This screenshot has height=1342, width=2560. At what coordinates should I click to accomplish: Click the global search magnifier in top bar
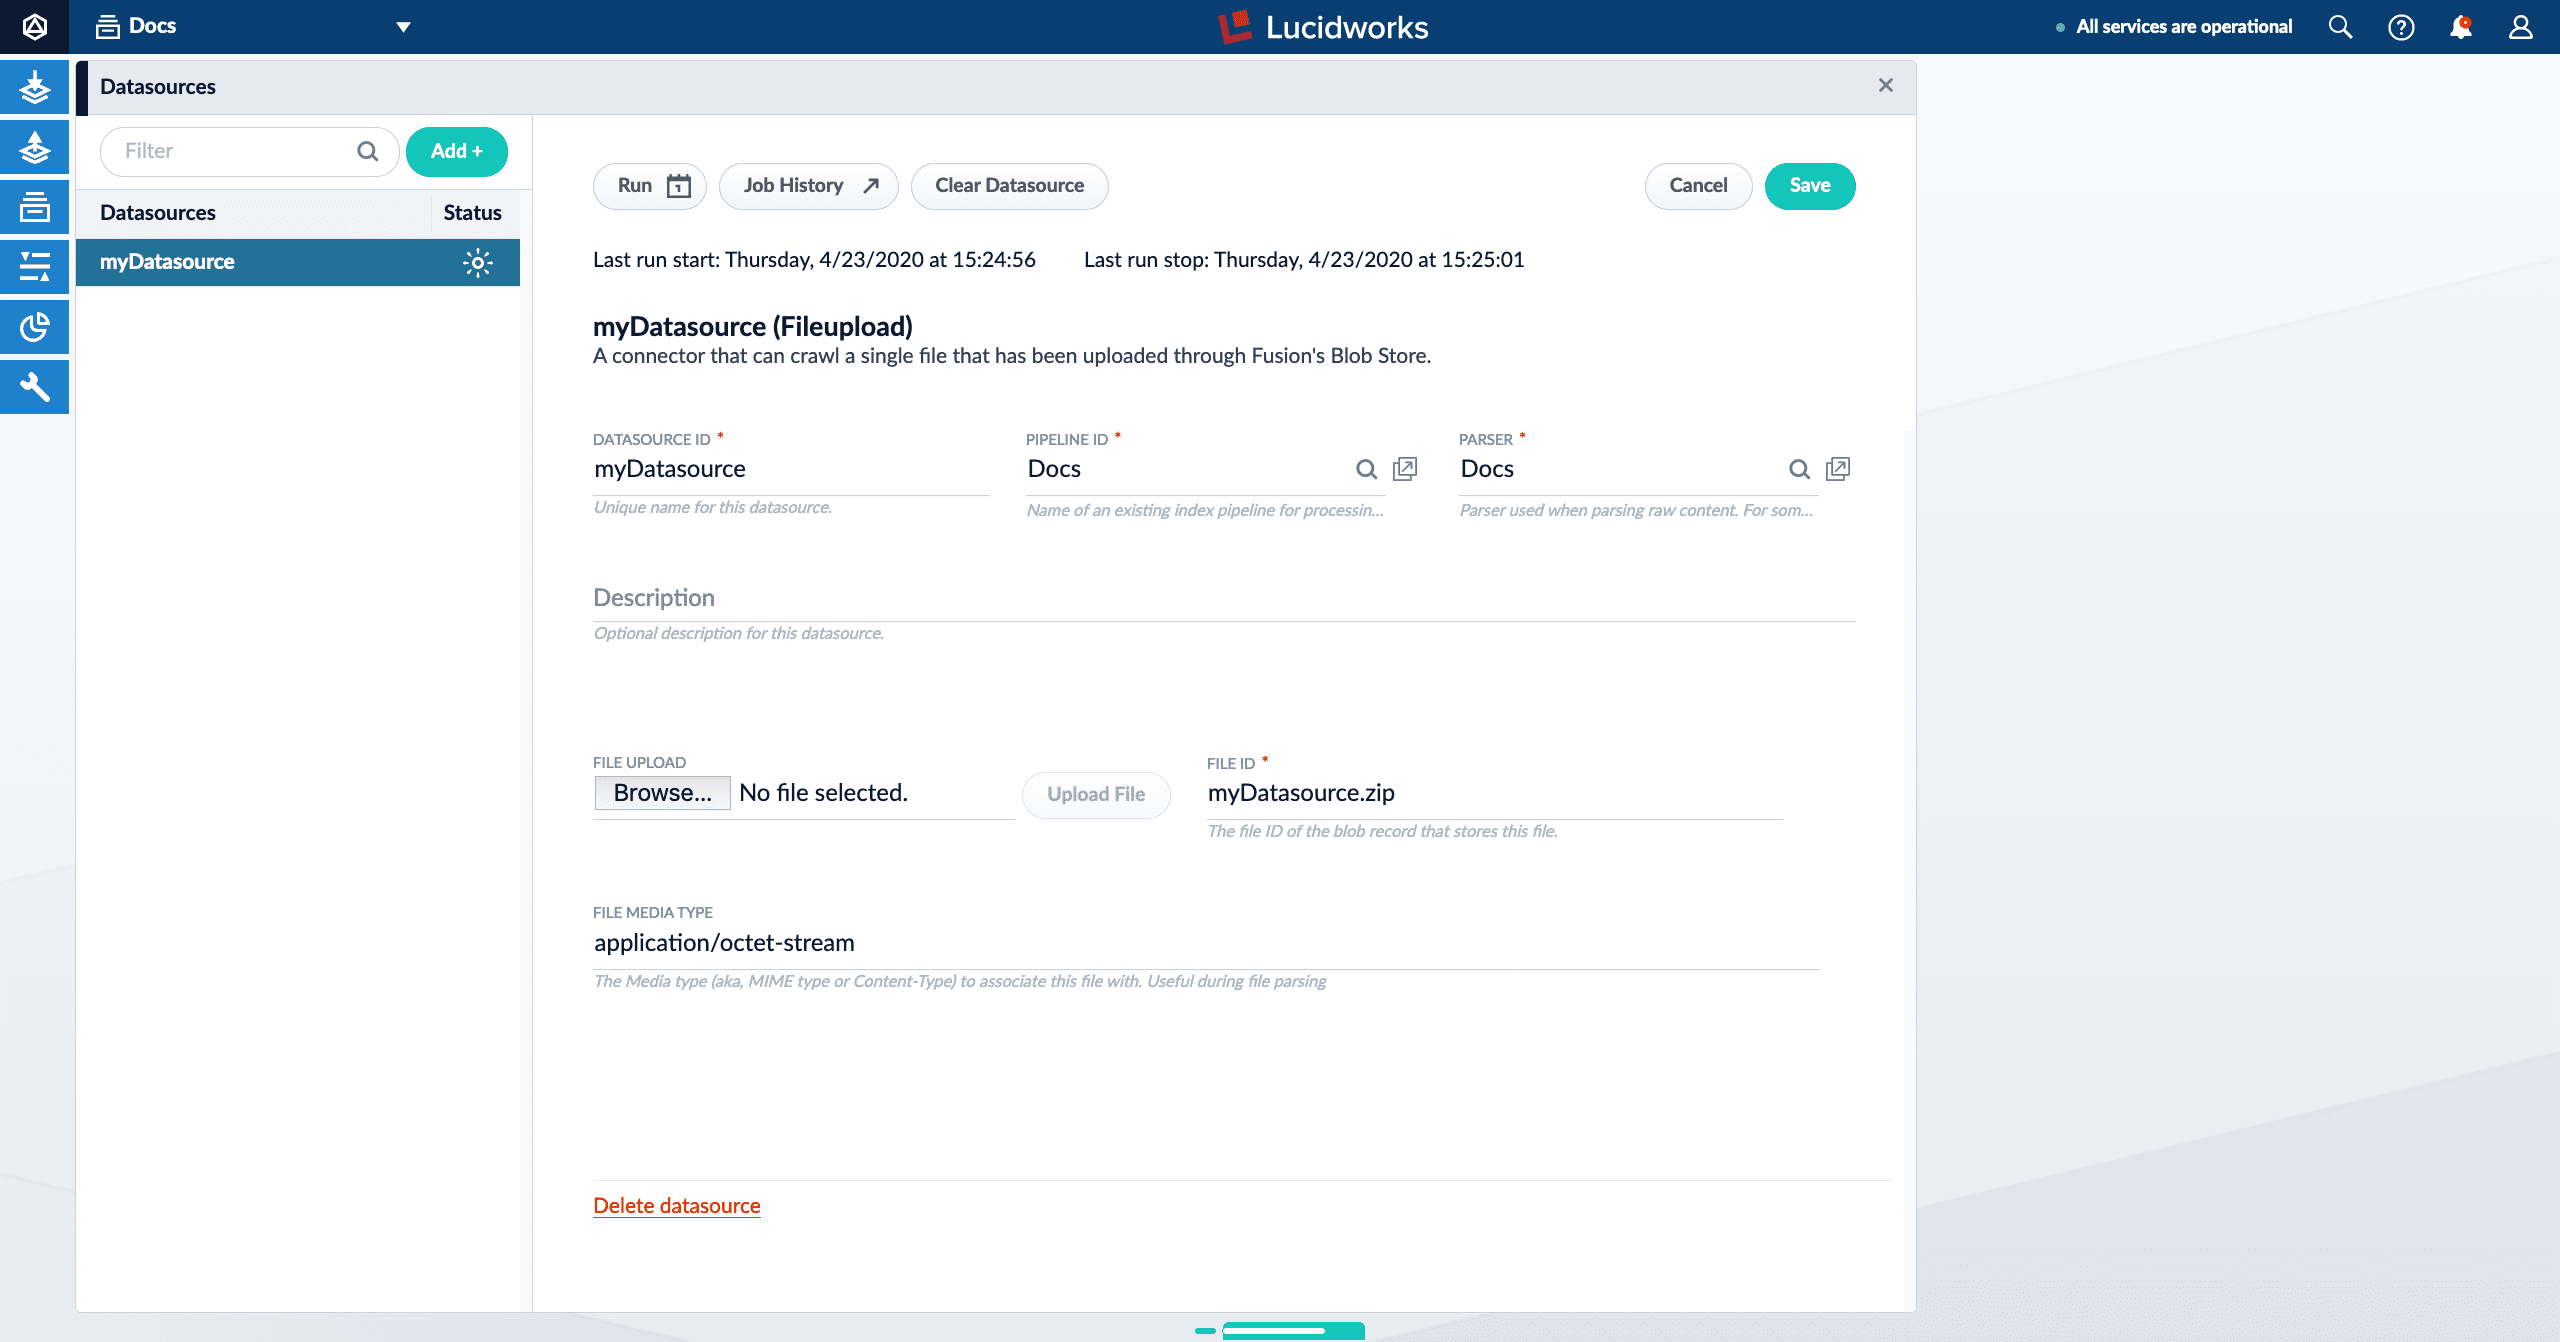[2340, 27]
